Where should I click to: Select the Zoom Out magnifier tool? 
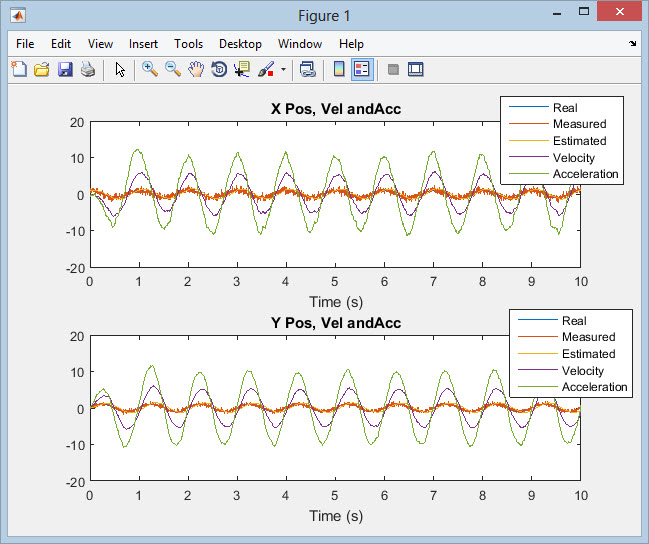click(173, 69)
